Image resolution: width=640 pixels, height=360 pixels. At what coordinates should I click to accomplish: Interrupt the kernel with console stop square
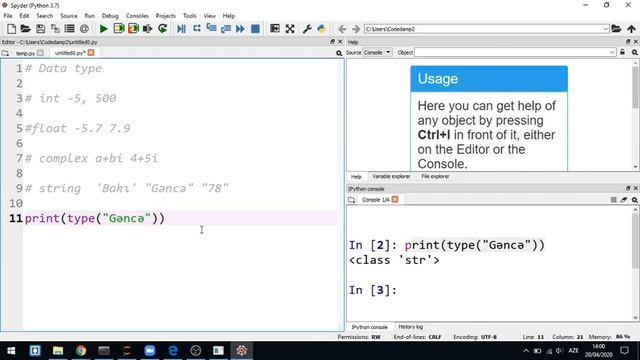point(613,200)
